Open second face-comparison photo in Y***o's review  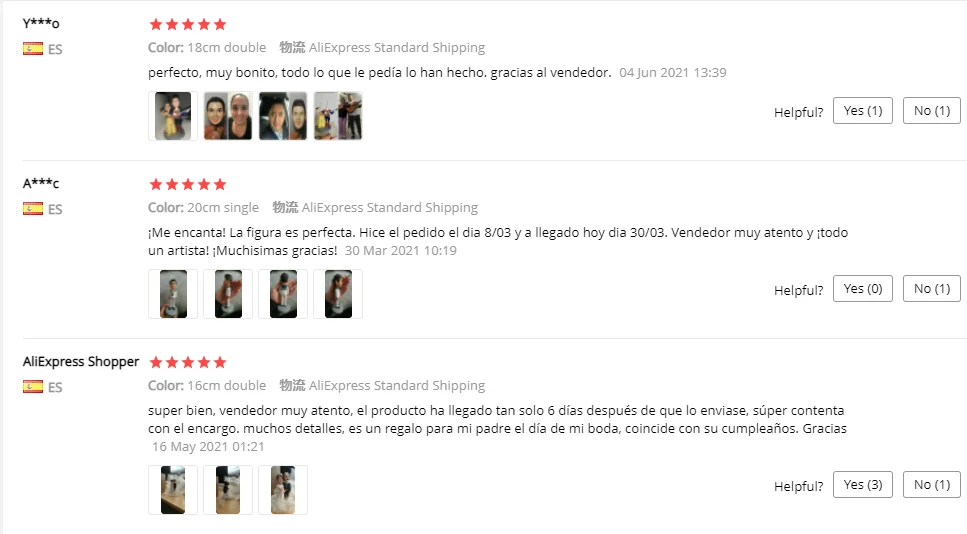coord(282,116)
